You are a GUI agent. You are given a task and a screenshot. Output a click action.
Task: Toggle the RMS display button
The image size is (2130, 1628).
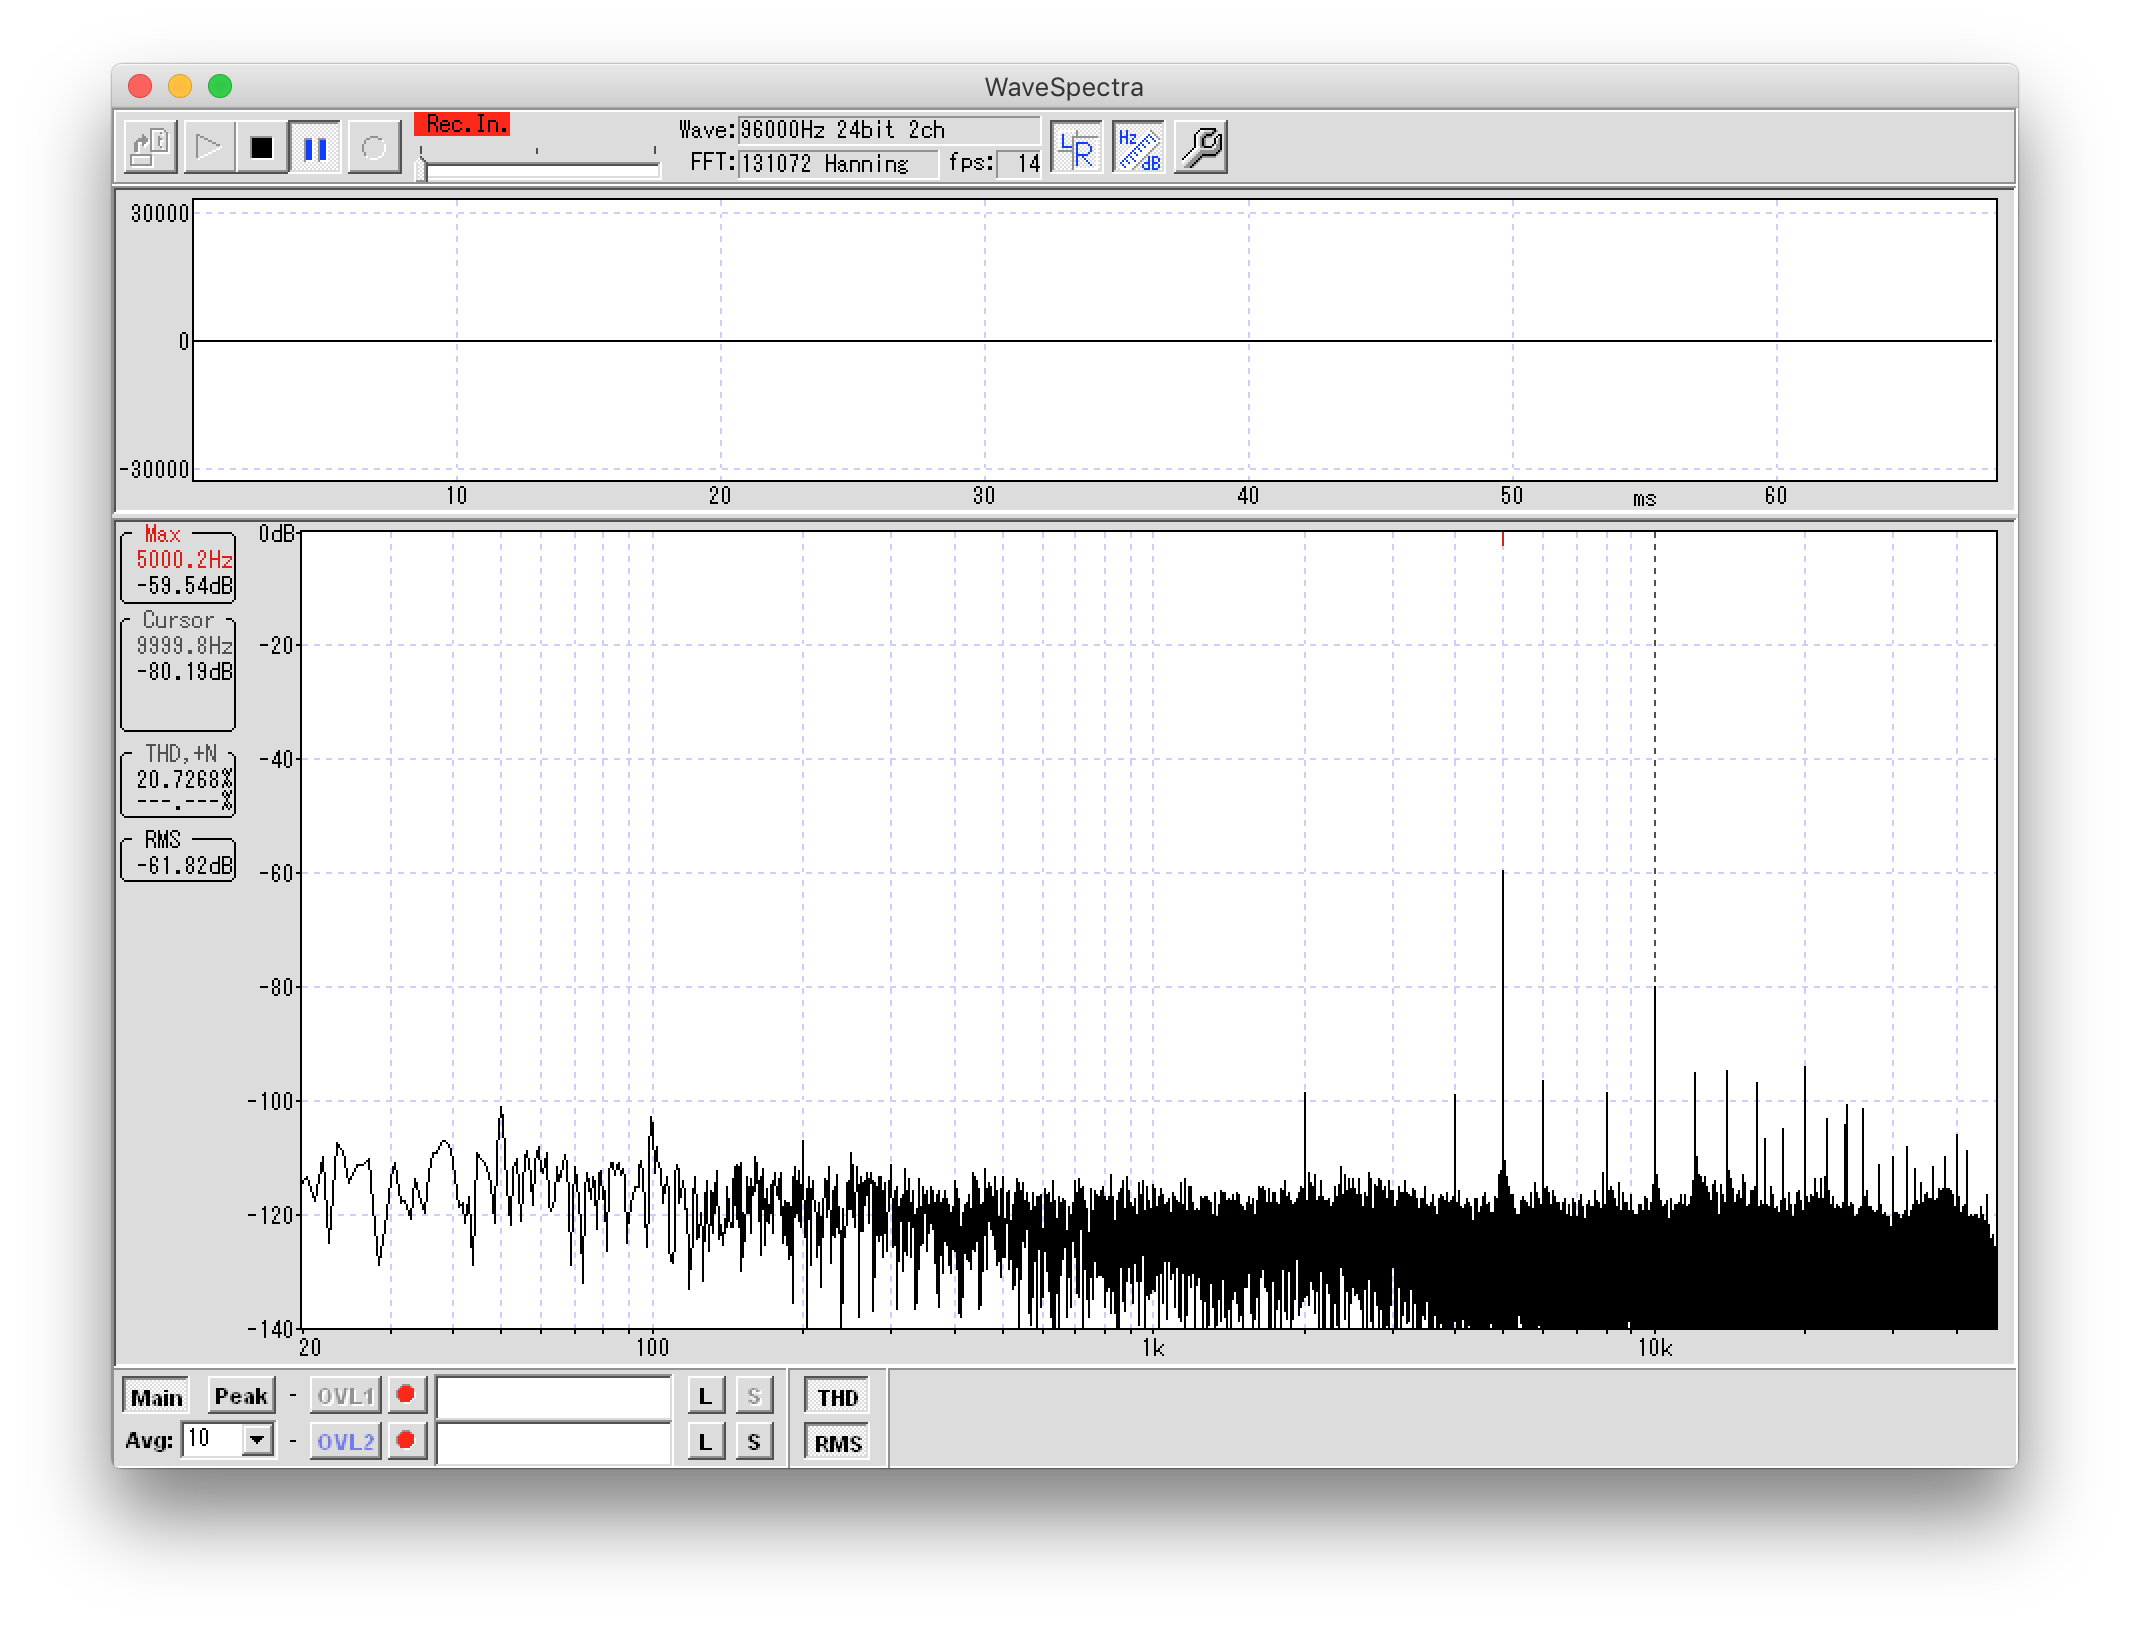837,1443
